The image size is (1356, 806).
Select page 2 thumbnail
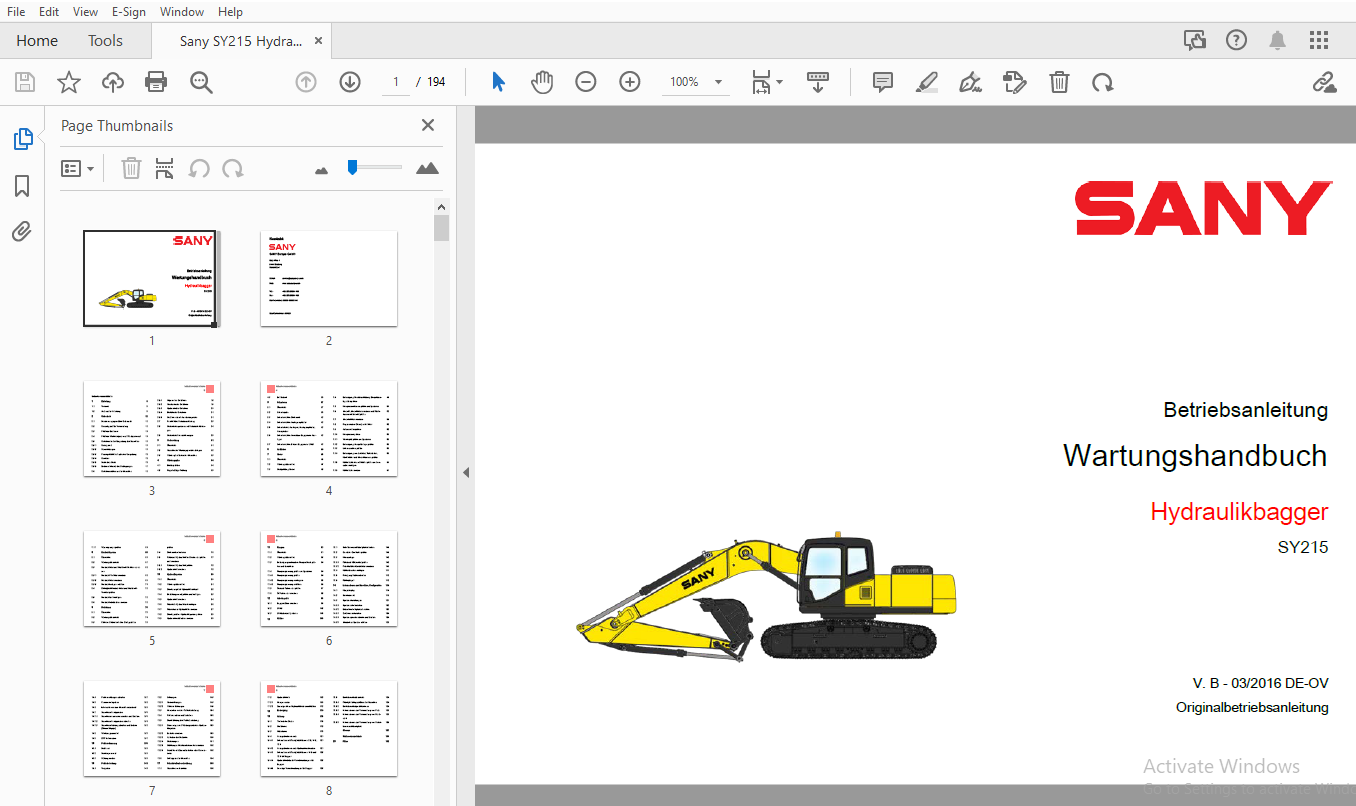(329, 278)
